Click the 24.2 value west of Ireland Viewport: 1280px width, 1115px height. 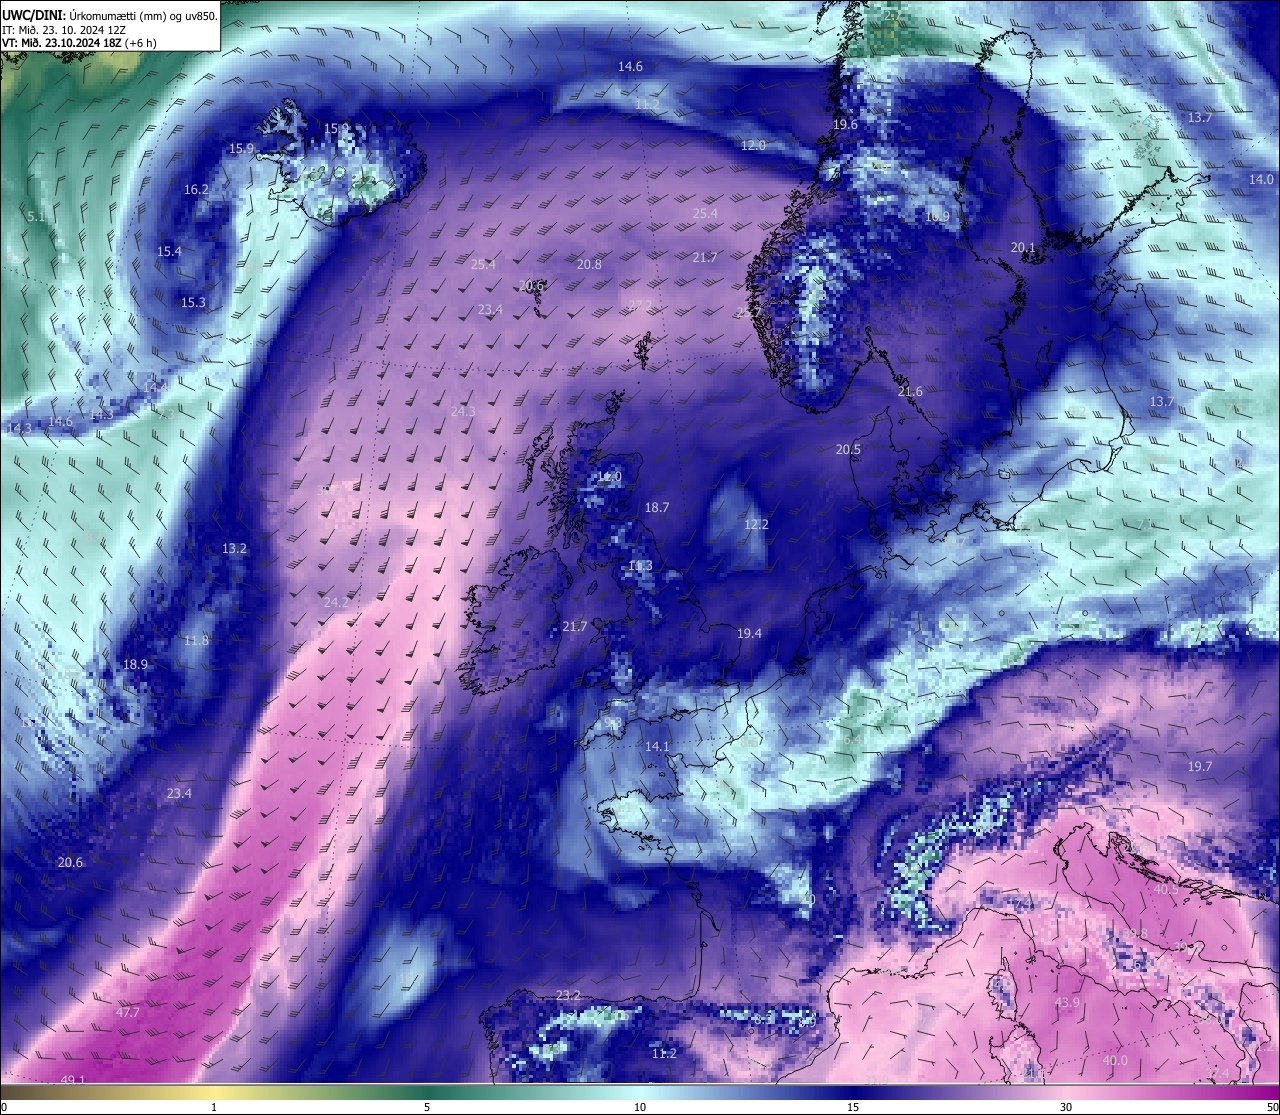[336, 602]
